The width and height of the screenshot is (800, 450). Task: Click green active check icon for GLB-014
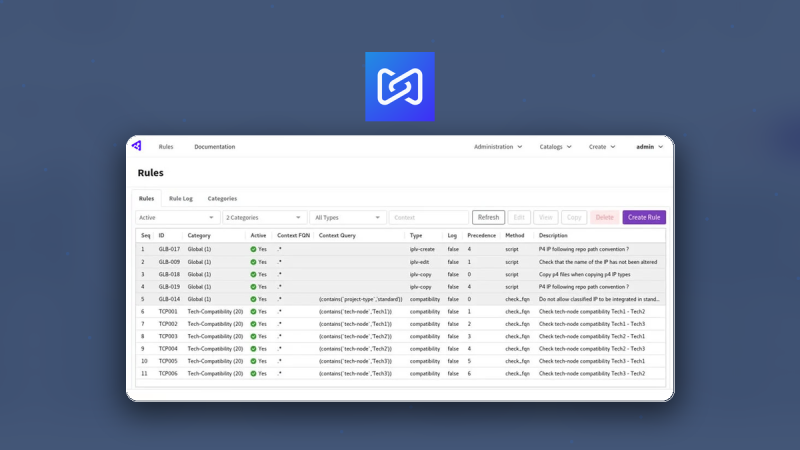tap(253, 299)
